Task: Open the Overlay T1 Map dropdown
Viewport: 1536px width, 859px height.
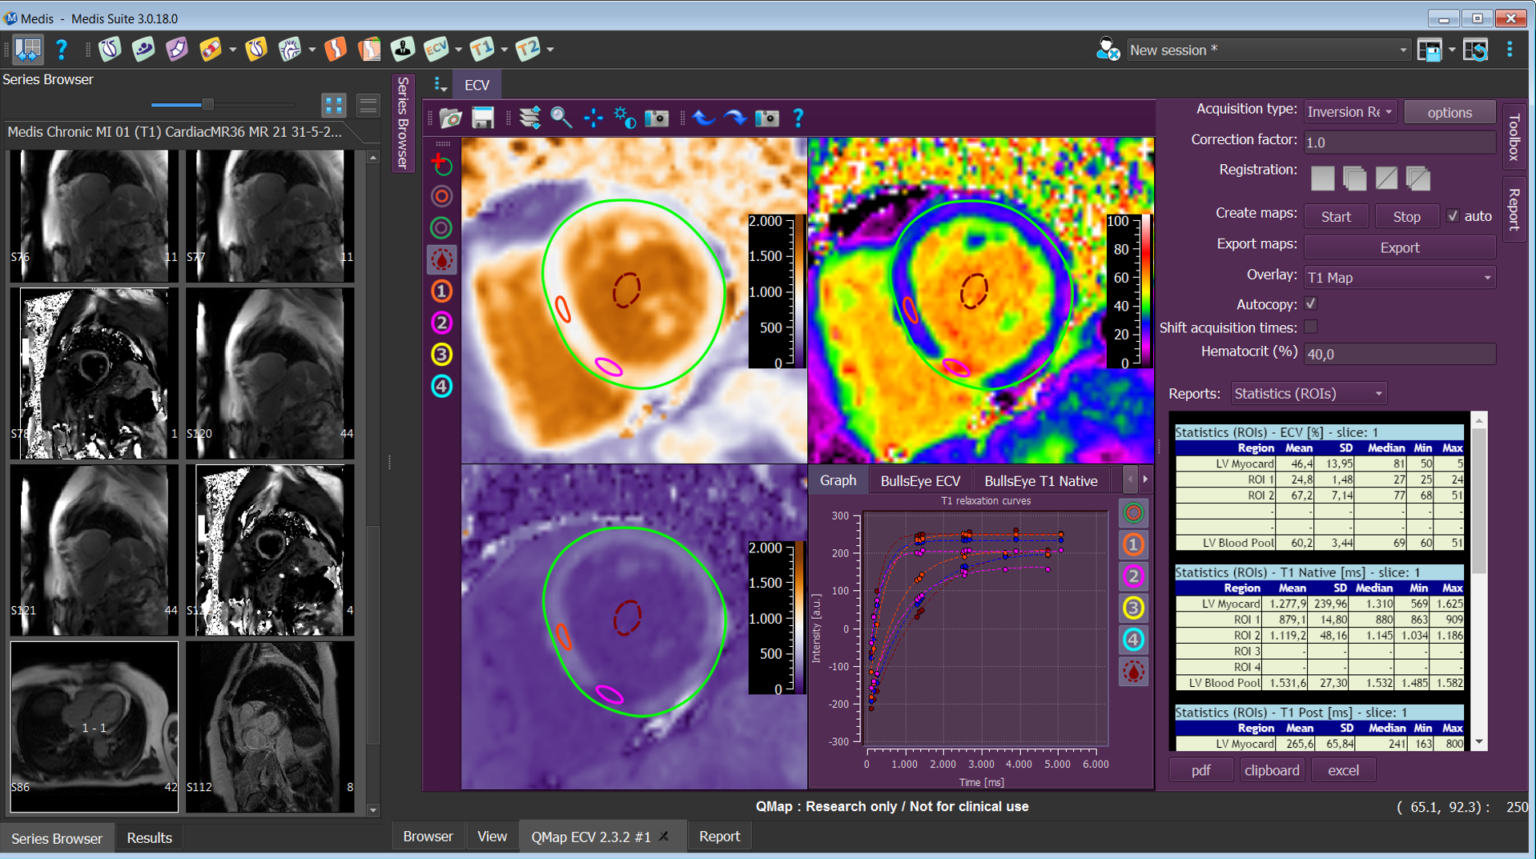Action: (x=1399, y=277)
